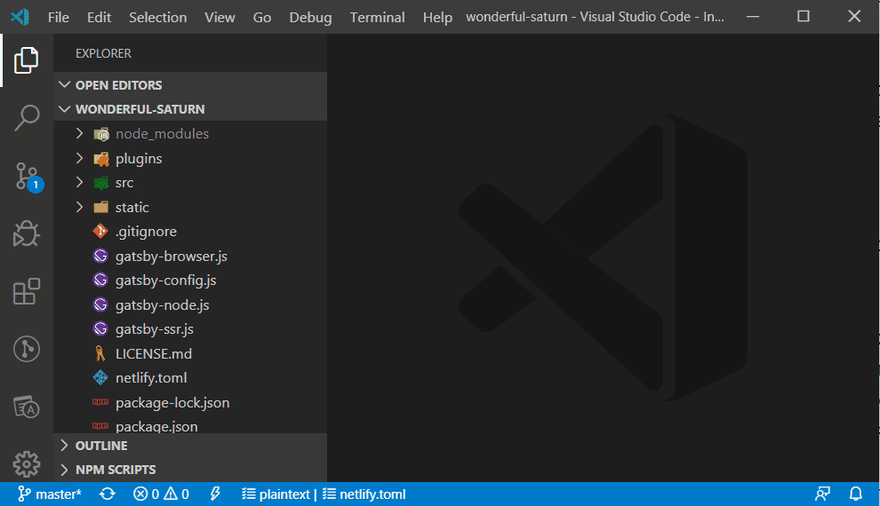Open the Debug menu
This screenshot has height=506, width=880.
(x=310, y=17)
